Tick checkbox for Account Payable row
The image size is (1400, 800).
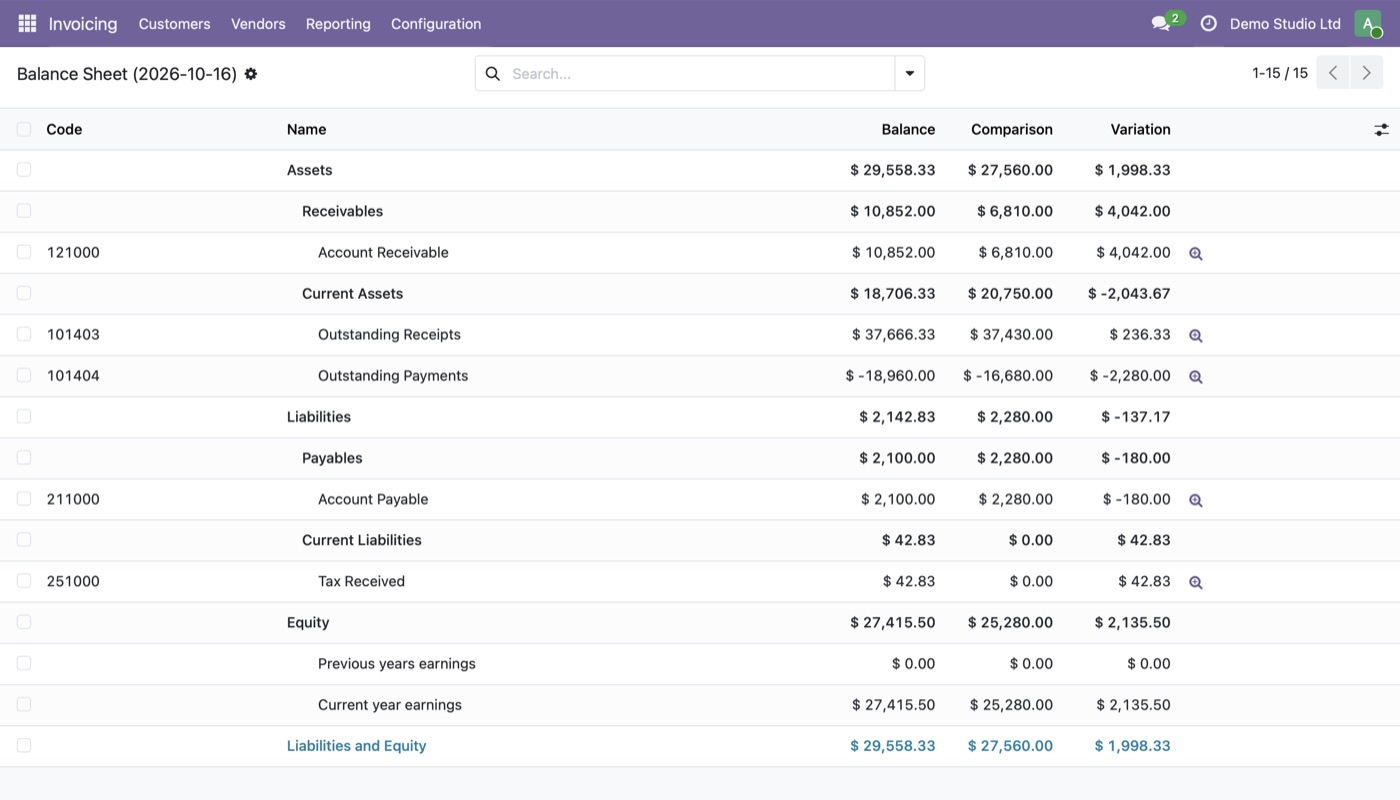pyautogui.click(x=24, y=499)
